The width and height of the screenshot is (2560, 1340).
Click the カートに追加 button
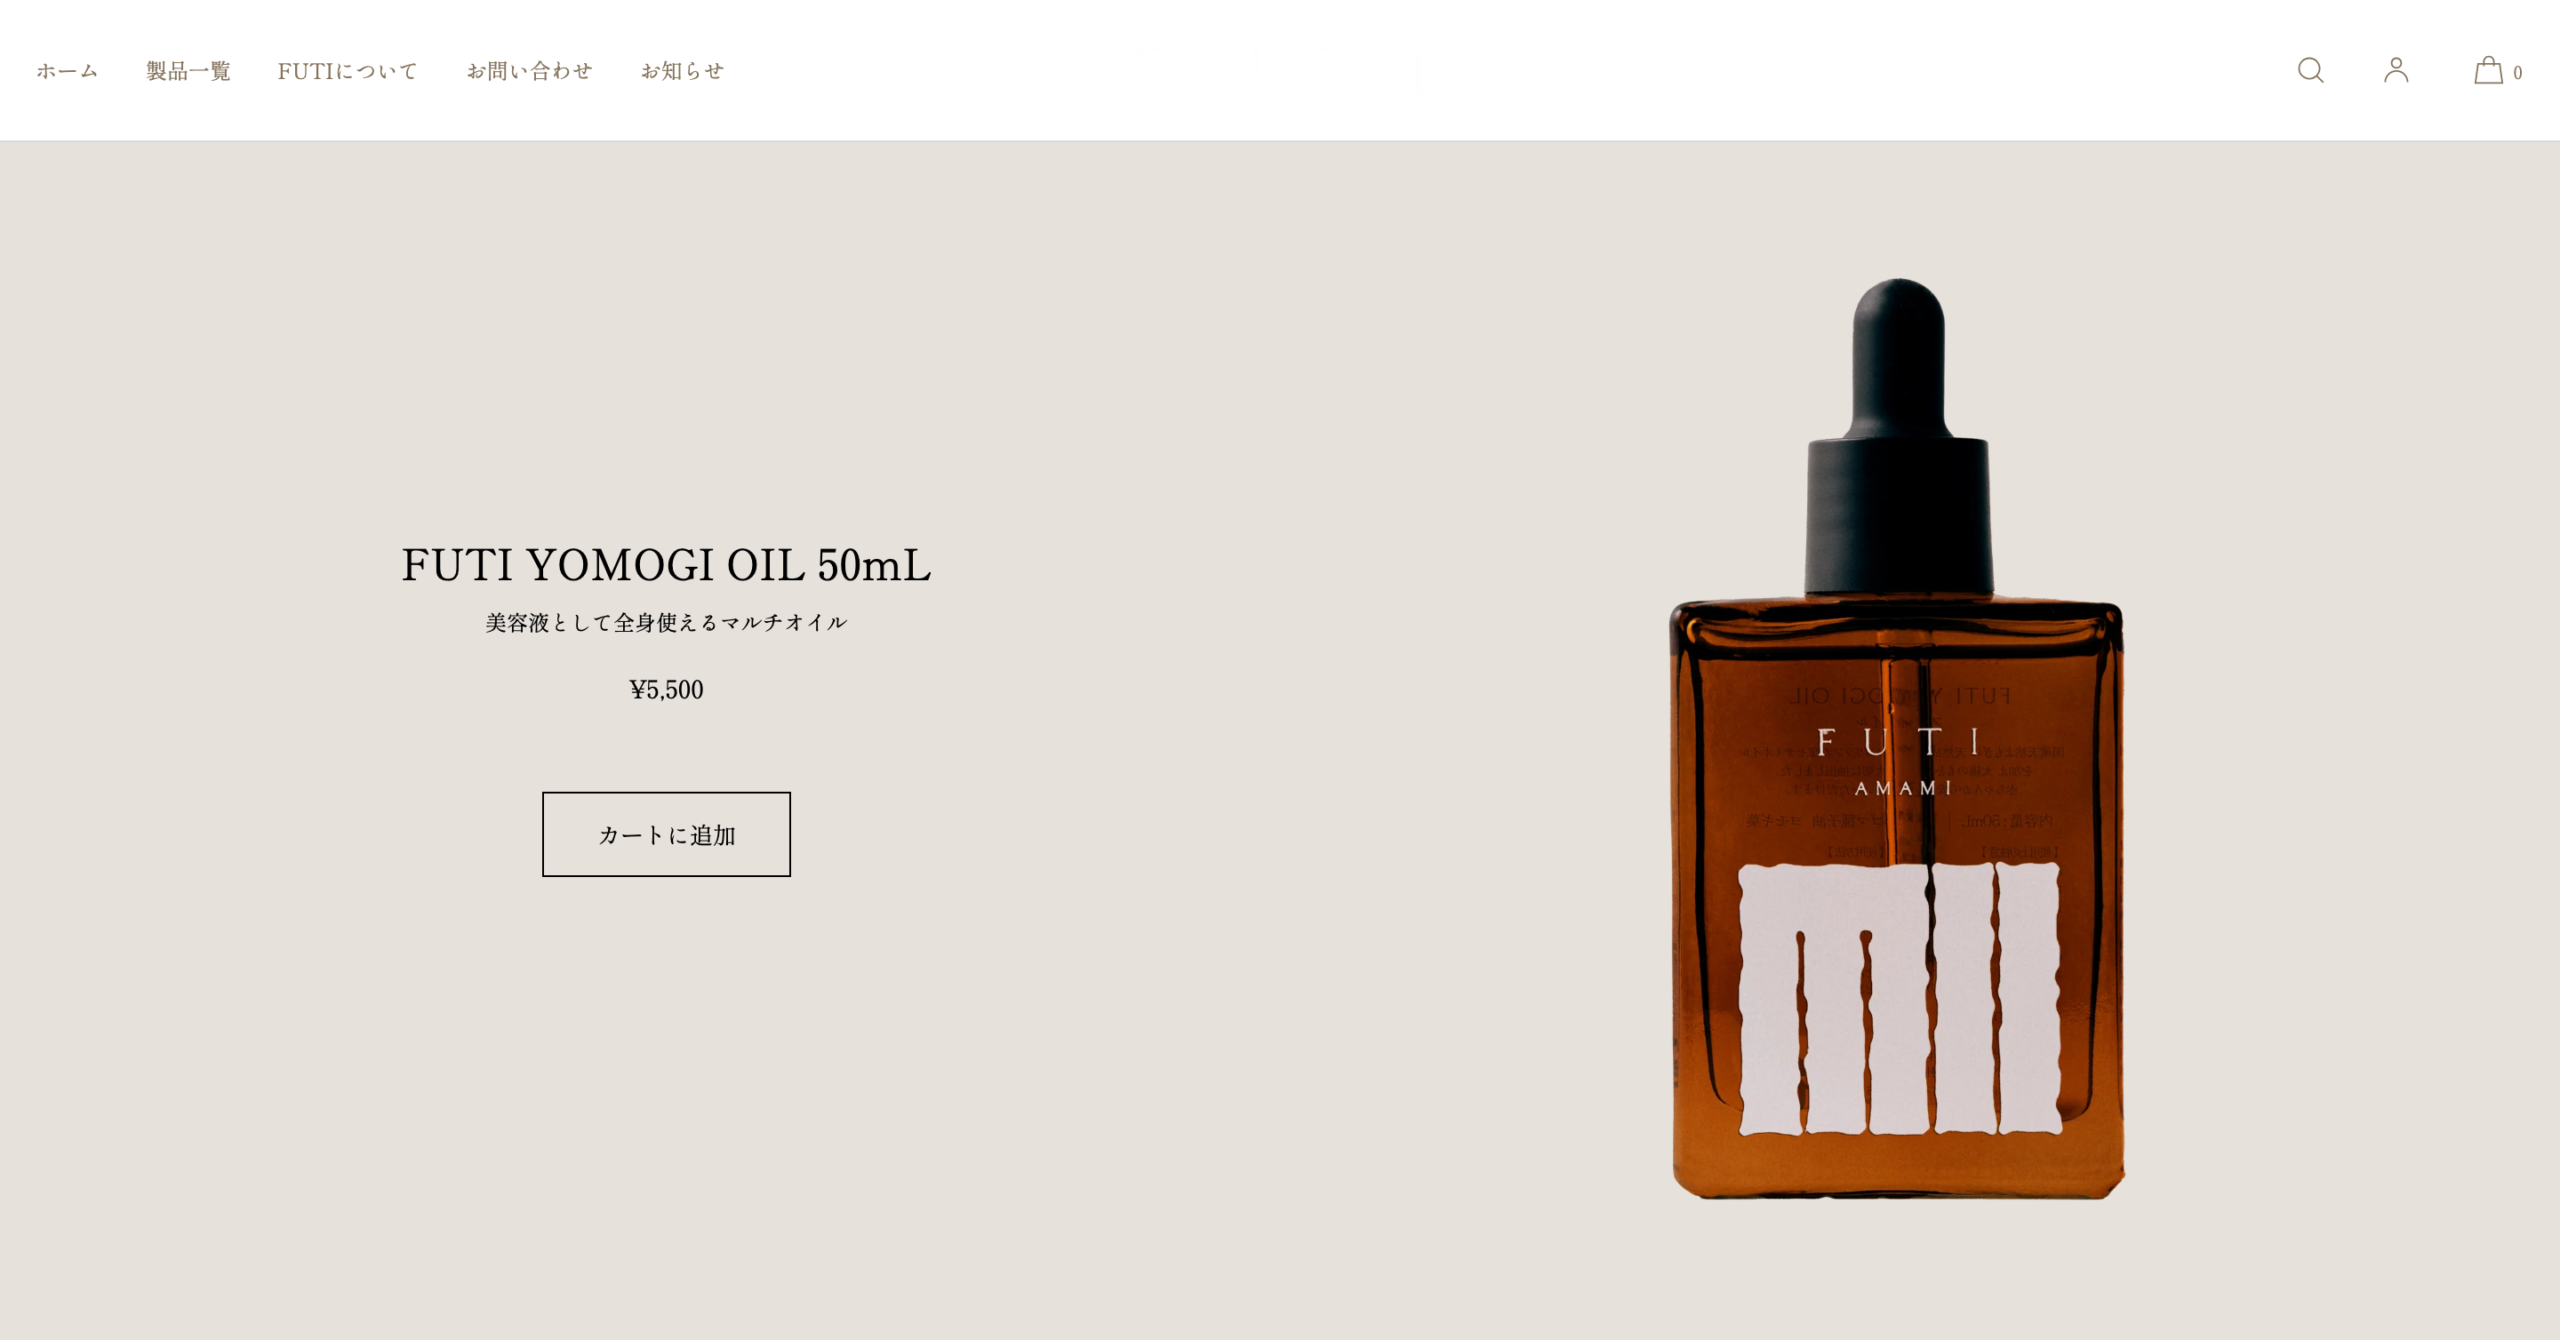(x=666, y=834)
